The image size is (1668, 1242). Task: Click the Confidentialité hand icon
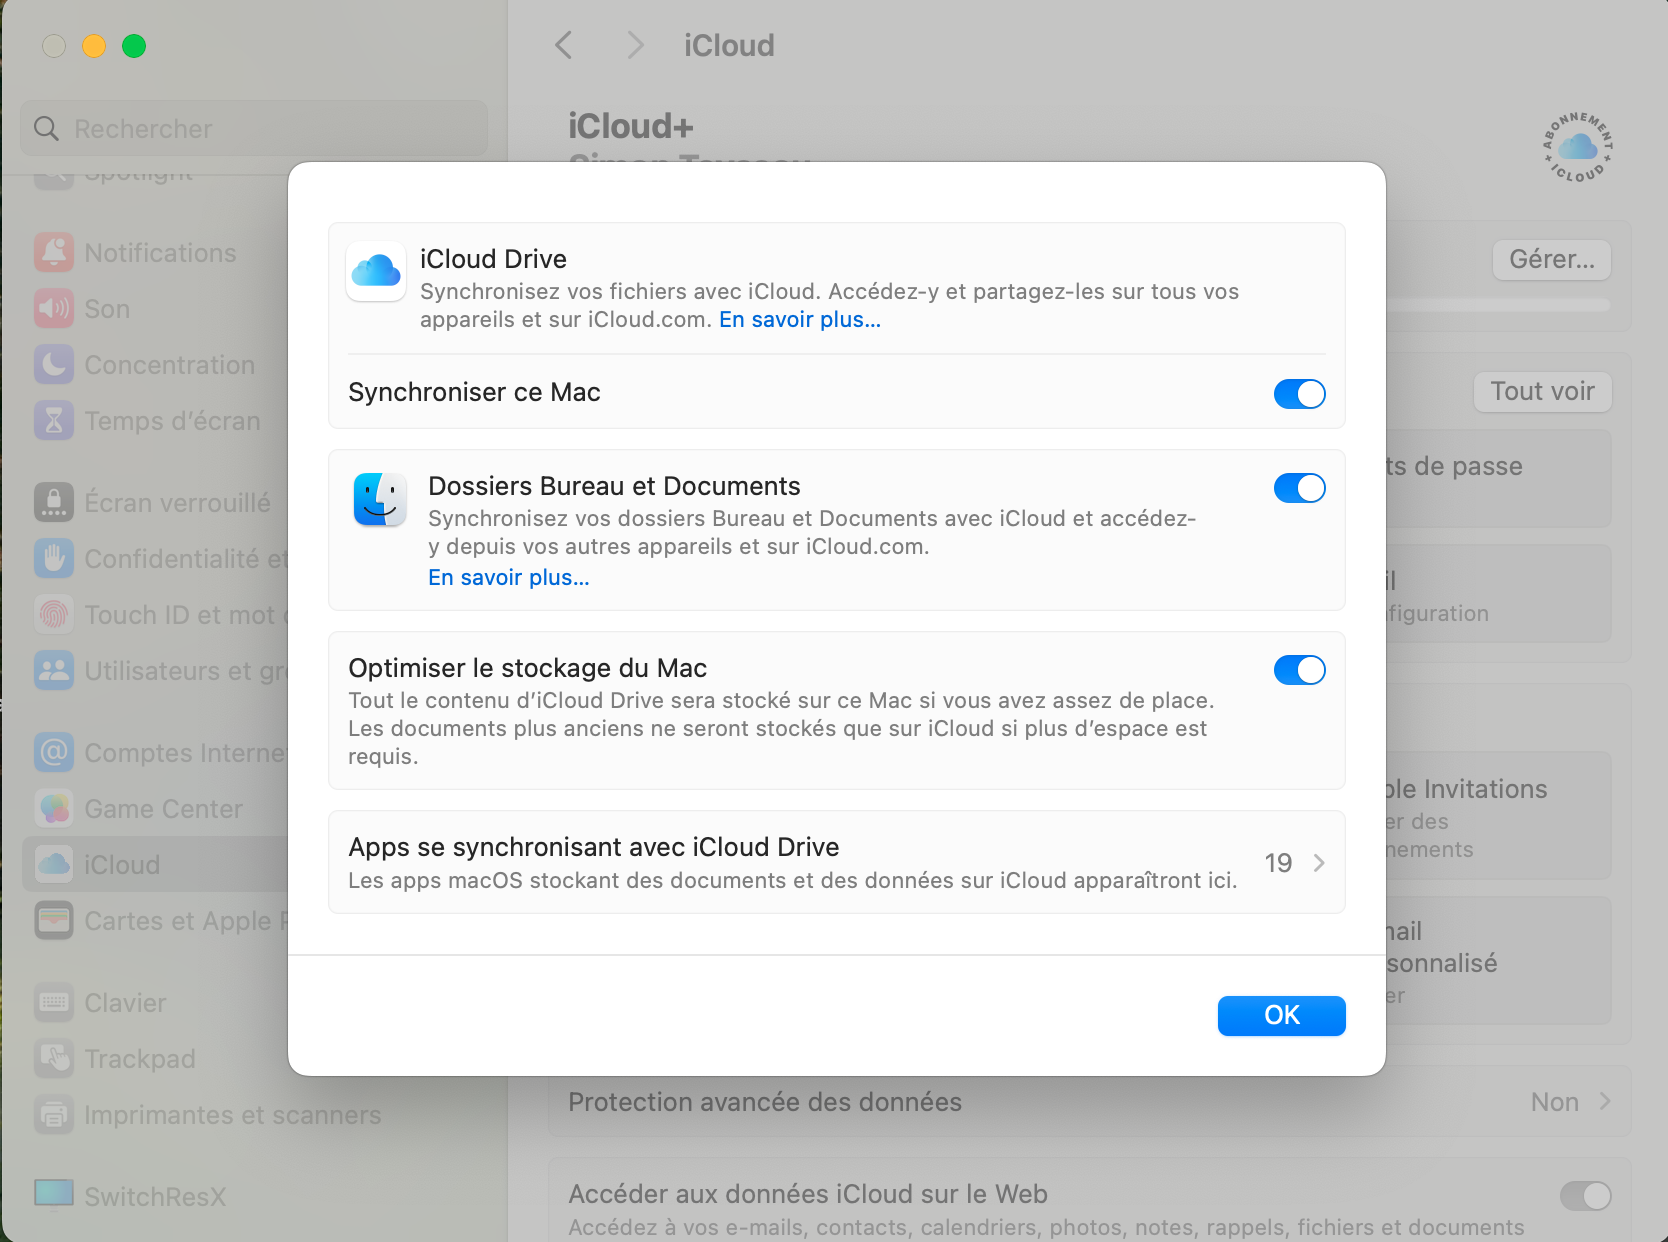pos(54,558)
